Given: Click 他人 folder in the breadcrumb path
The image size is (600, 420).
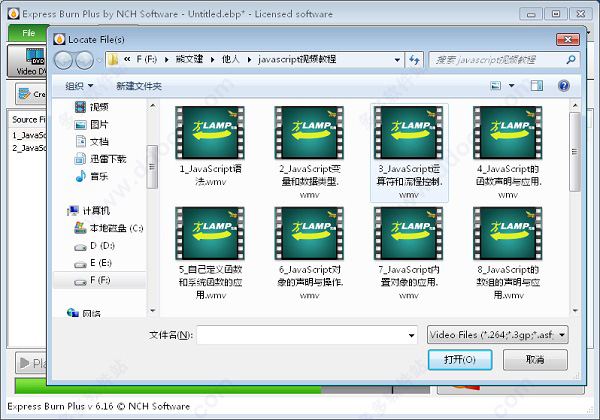Looking at the screenshot, I should pos(231,59).
